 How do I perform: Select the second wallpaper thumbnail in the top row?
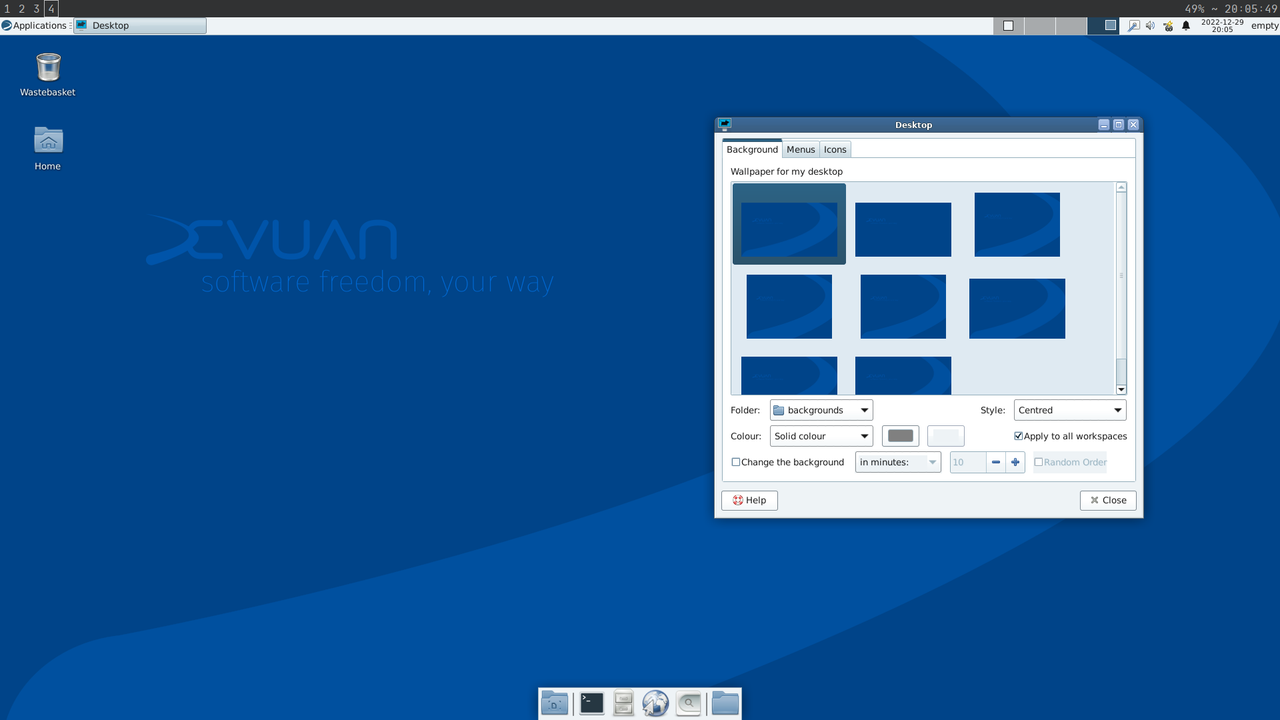pos(903,230)
